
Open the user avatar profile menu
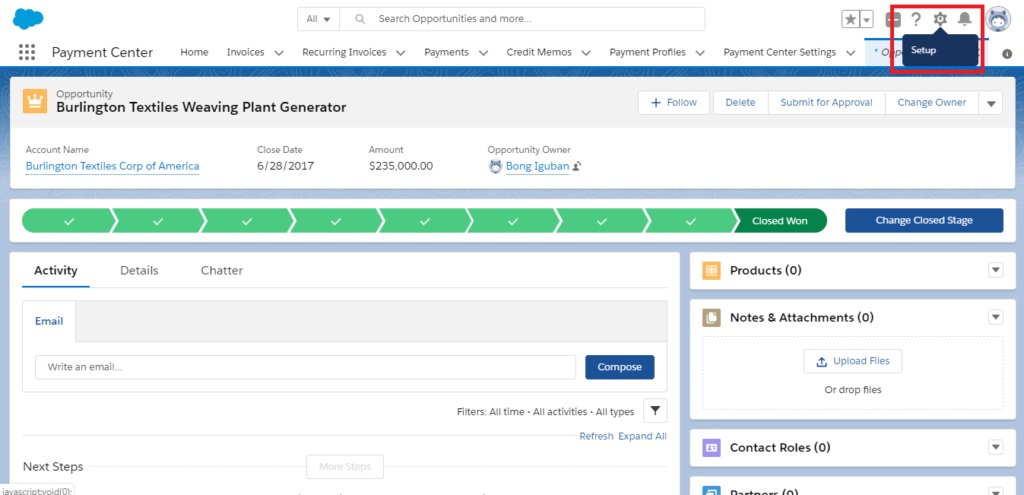point(998,20)
